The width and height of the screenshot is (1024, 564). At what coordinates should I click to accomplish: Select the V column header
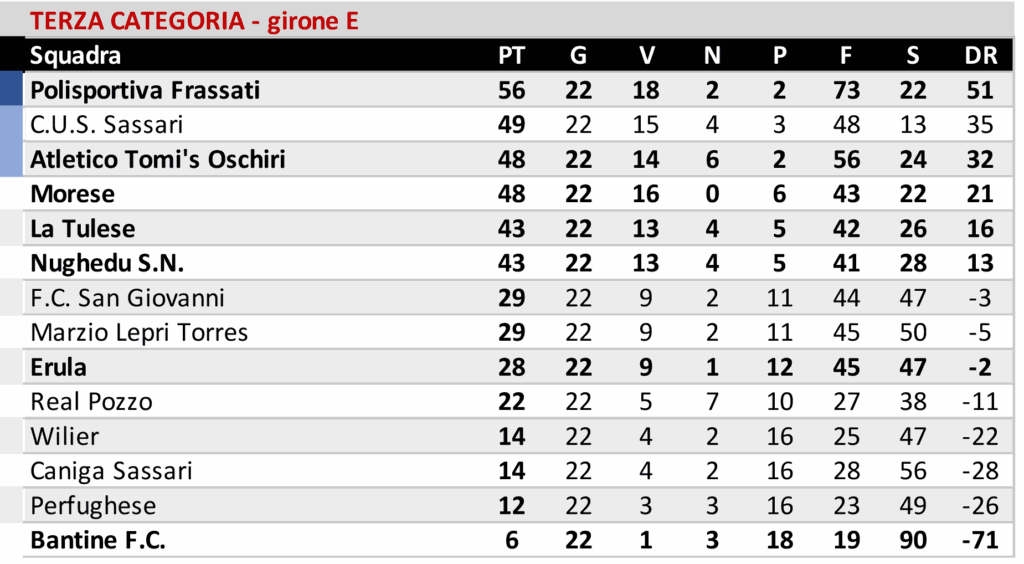[x=646, y=56]
